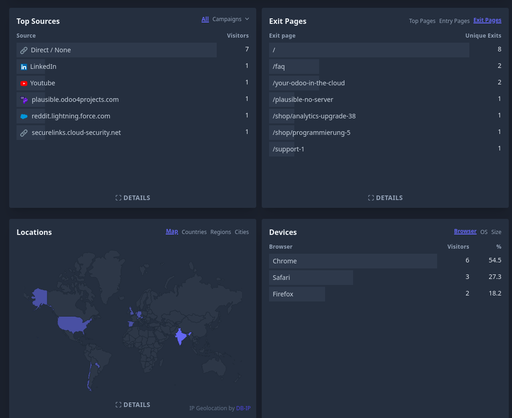Click the Direct / None source row
The image size is (512, 418).
(133, 50)
